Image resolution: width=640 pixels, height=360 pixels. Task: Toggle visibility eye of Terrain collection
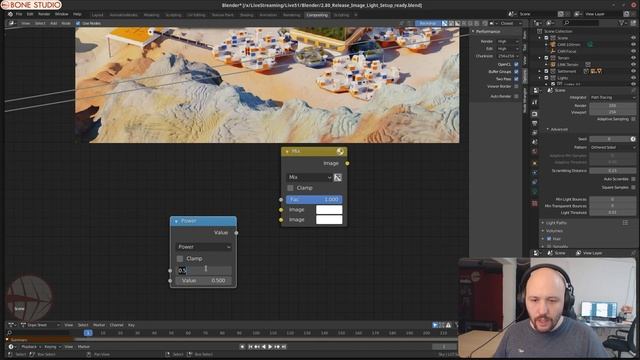pyautogui.click(x=633, y=58)
